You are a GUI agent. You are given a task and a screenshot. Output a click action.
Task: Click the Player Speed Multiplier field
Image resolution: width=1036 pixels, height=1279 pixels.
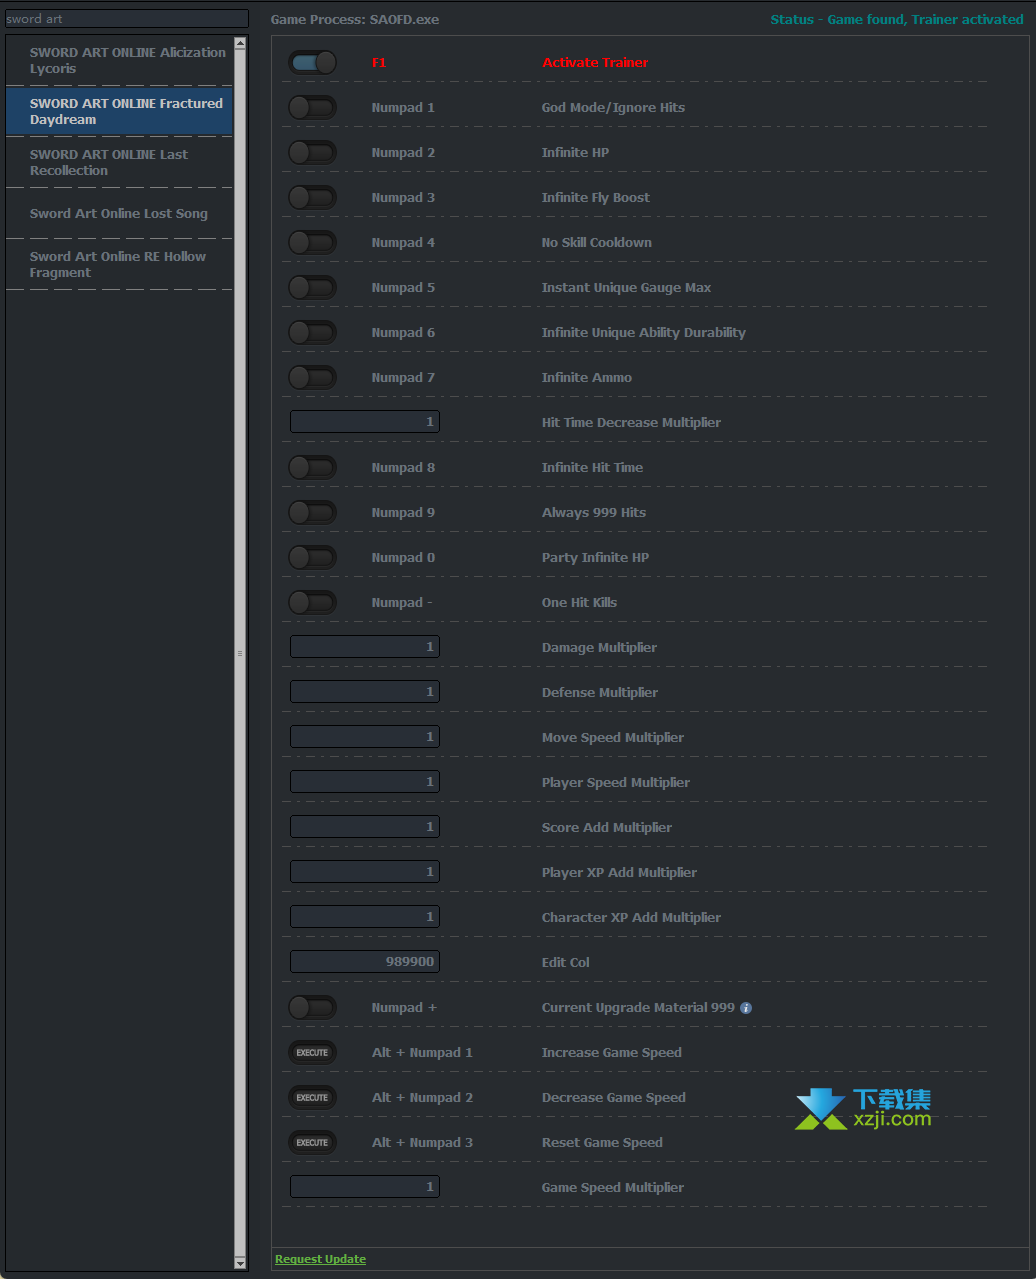coord(364,782)
